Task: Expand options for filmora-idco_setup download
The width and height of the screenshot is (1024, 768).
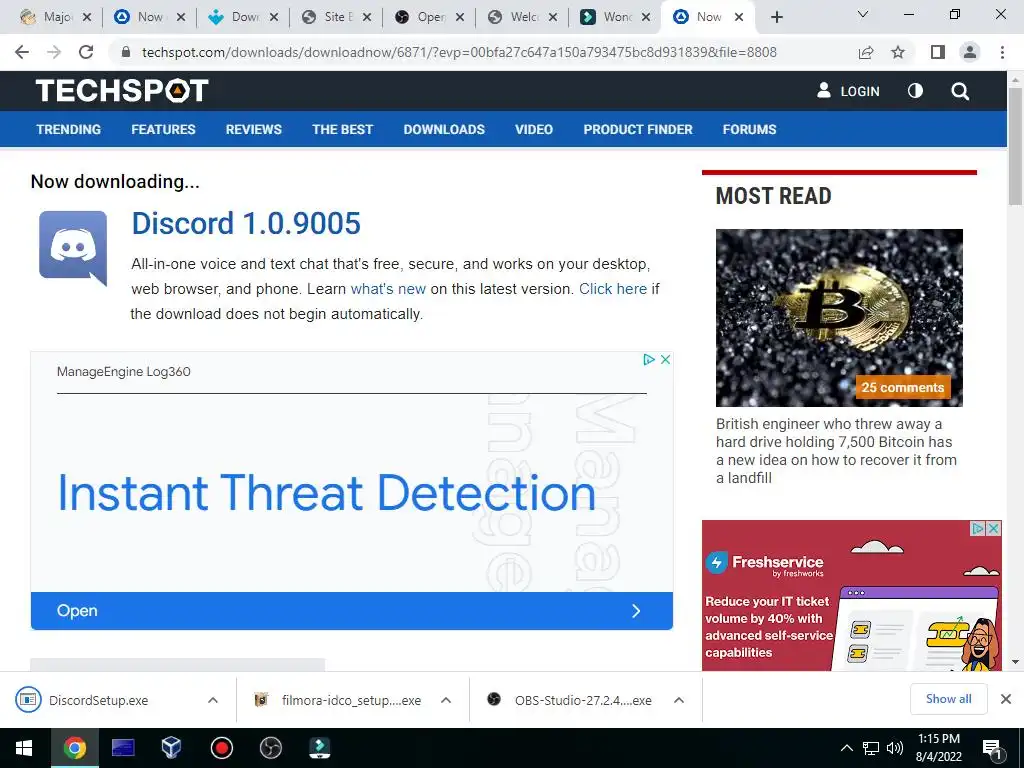Action: click(x=446, y=700)
